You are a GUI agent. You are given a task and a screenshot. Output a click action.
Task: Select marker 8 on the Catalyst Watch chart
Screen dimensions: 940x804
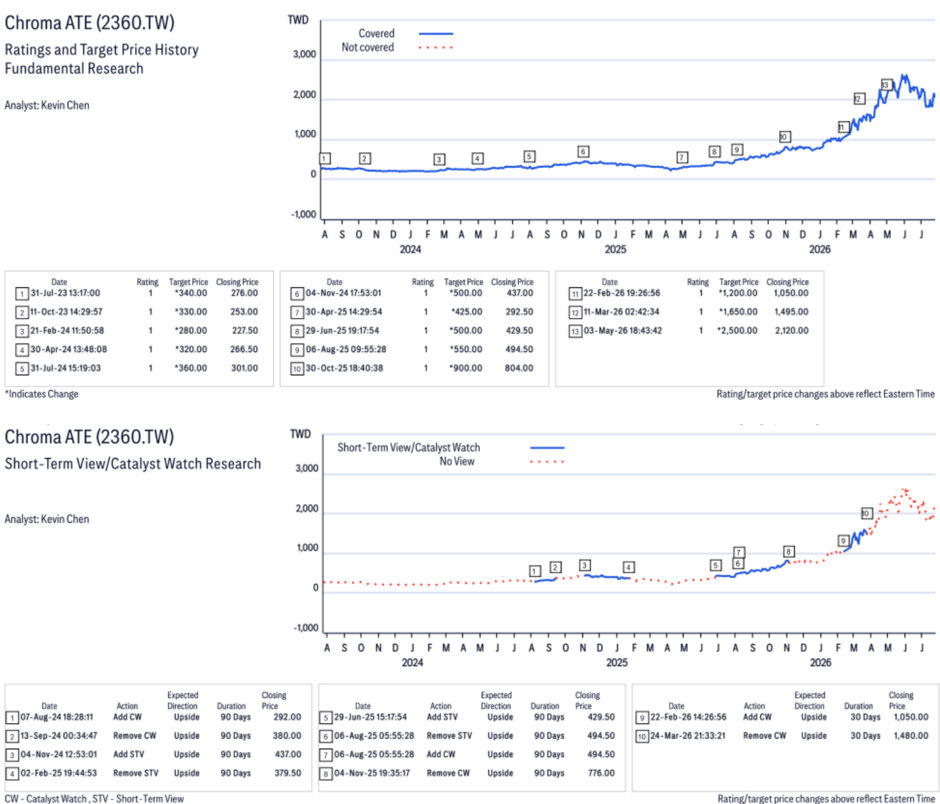tap(789, 552)
